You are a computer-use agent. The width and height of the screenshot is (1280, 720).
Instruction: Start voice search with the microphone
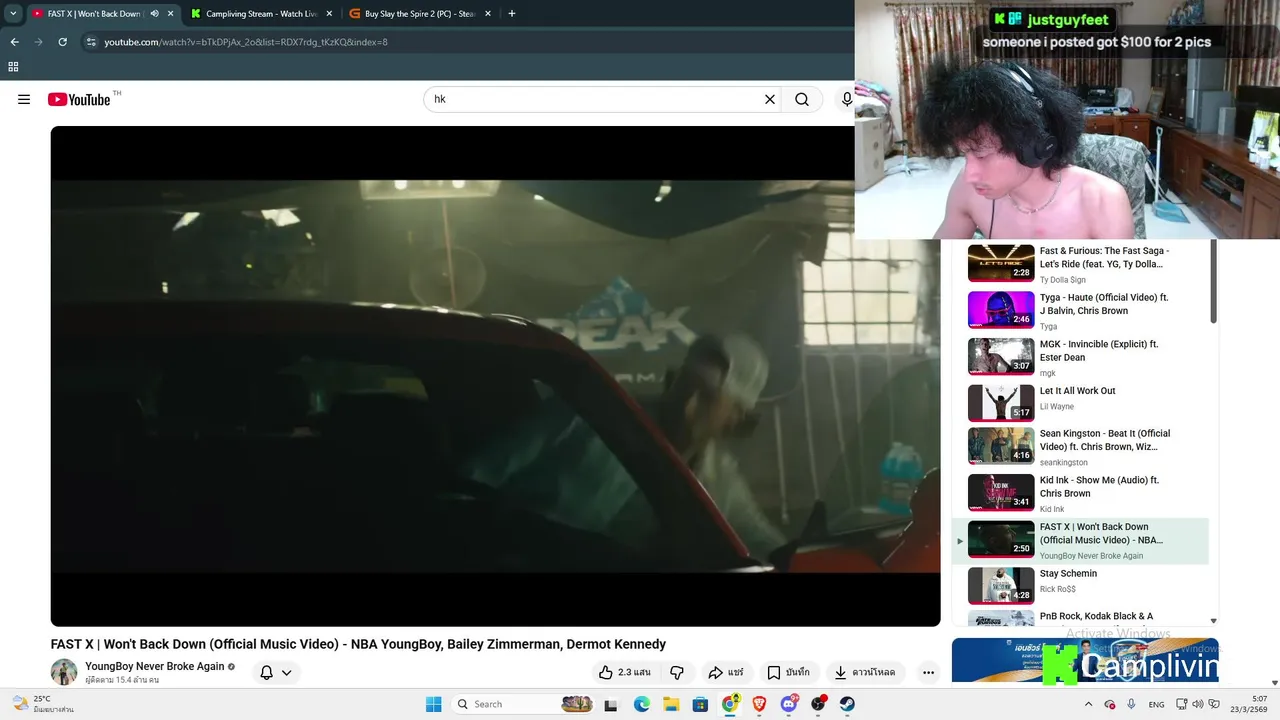click(847, 99)
